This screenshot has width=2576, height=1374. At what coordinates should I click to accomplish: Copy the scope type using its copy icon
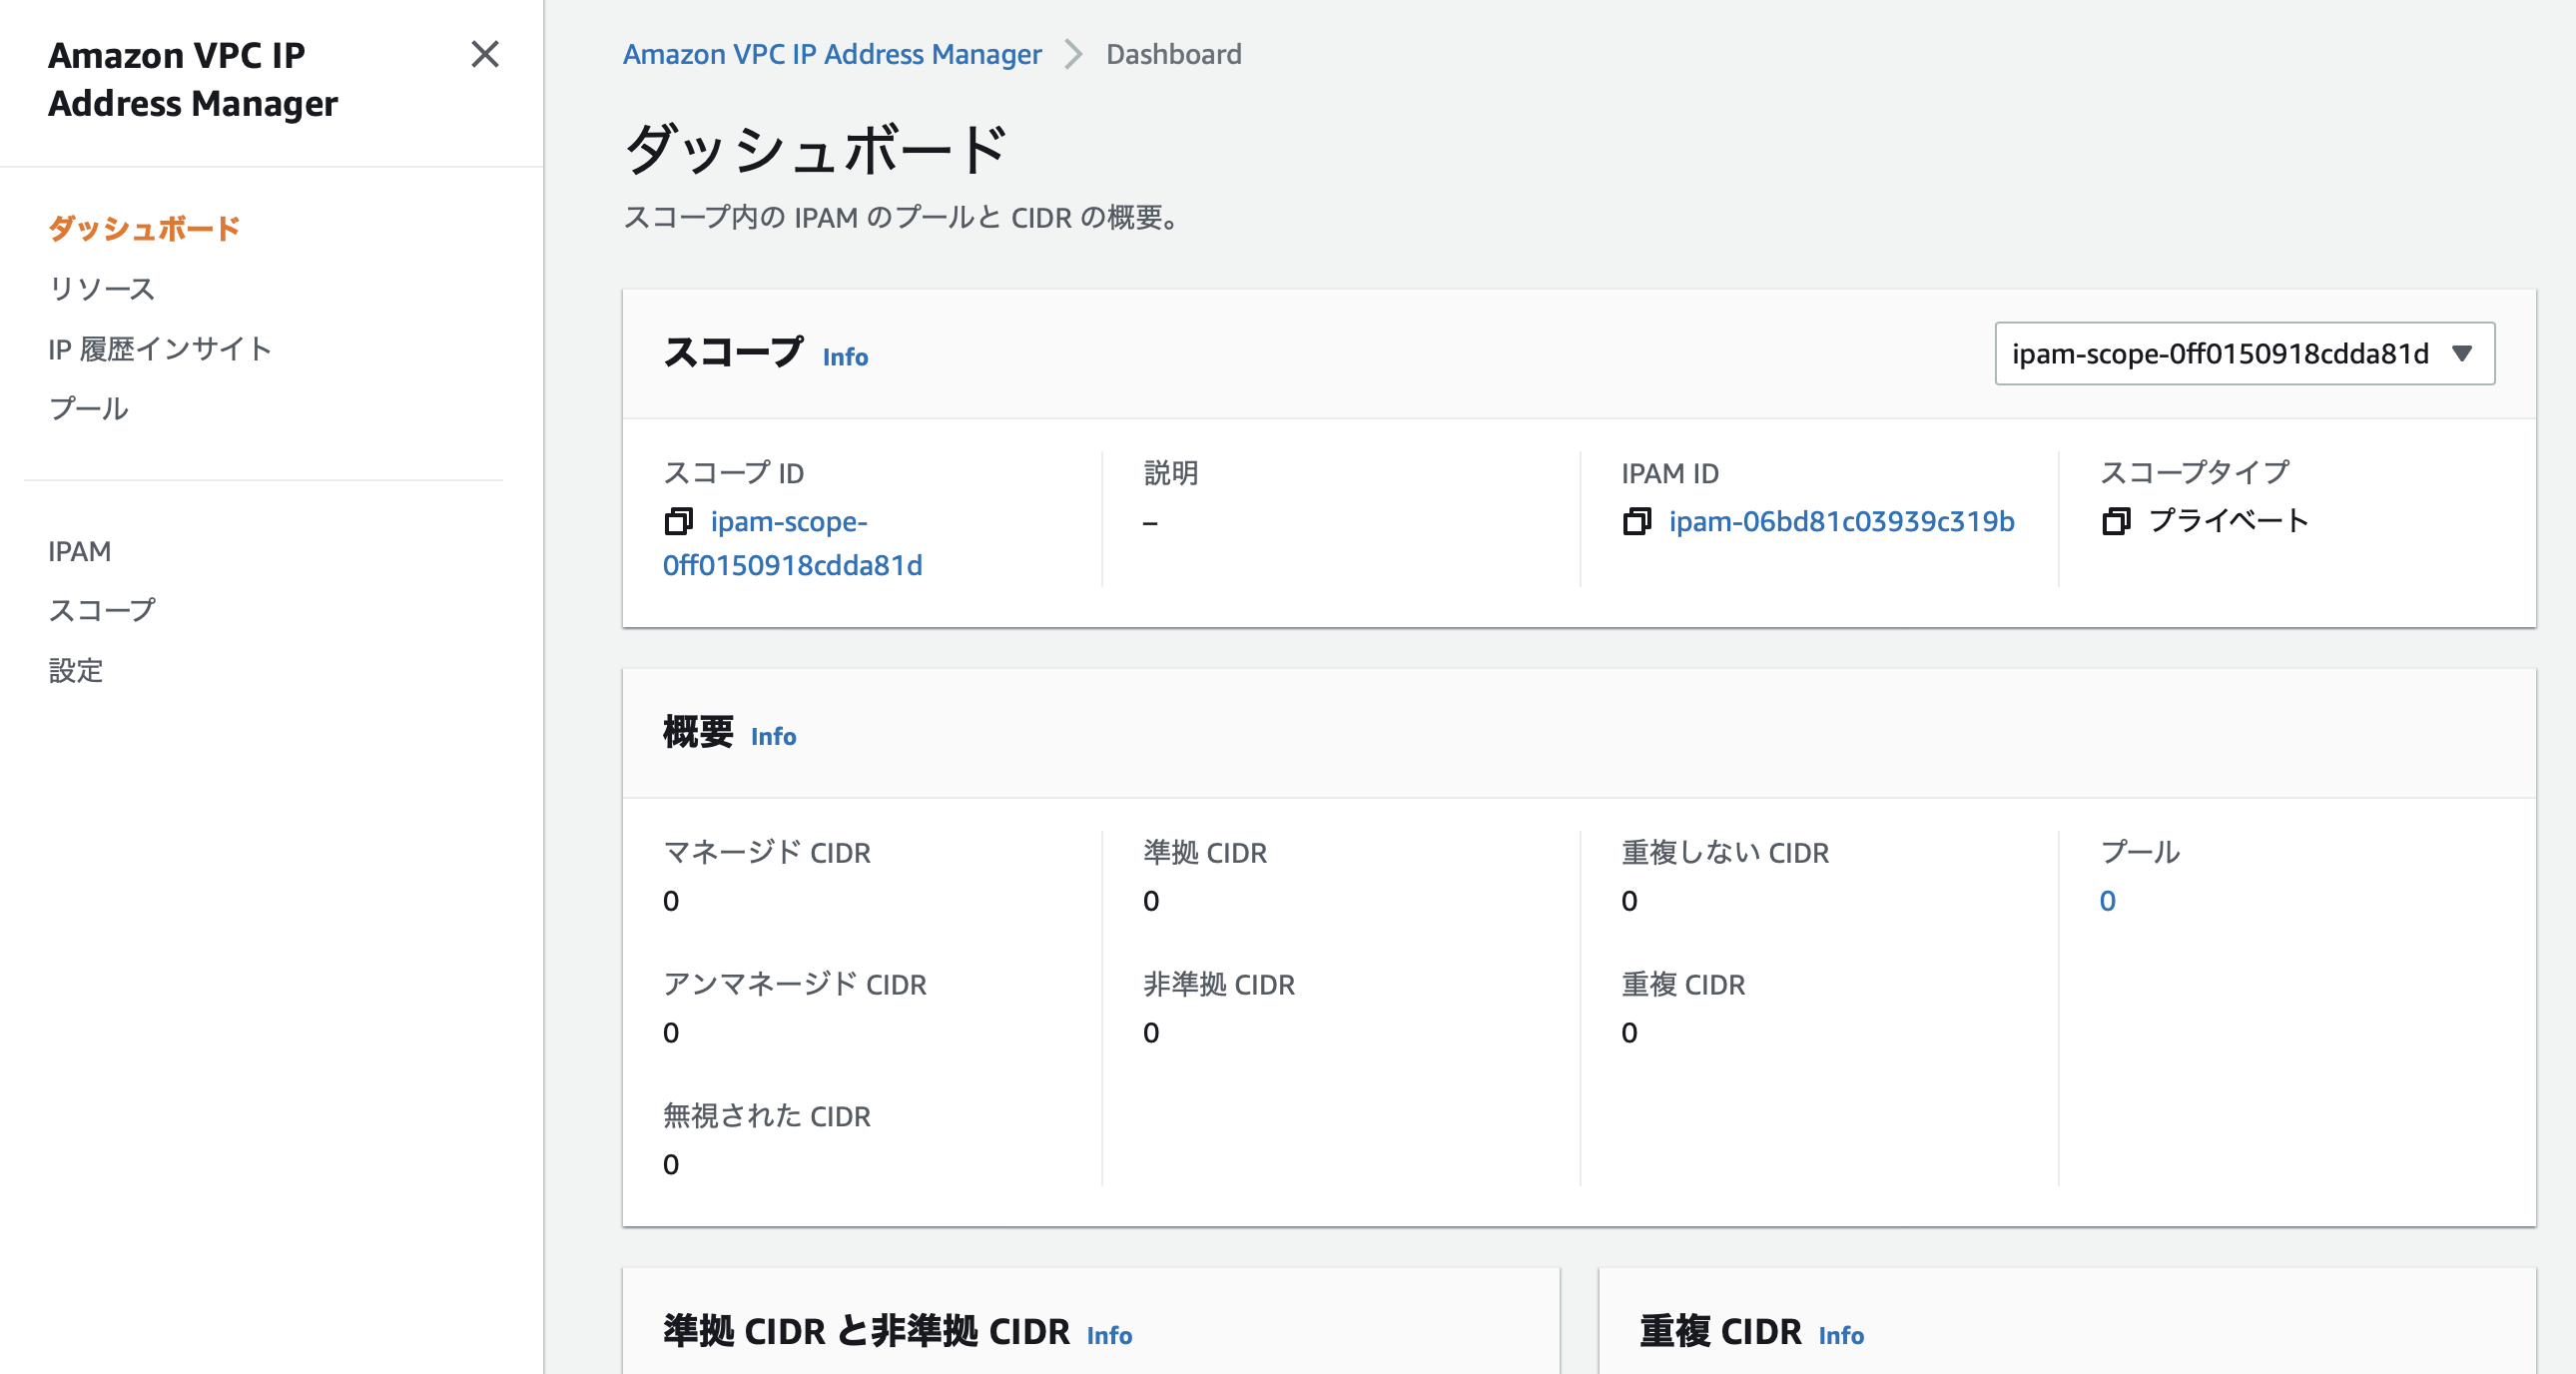pyautogui.click(x=2117, y=522)
